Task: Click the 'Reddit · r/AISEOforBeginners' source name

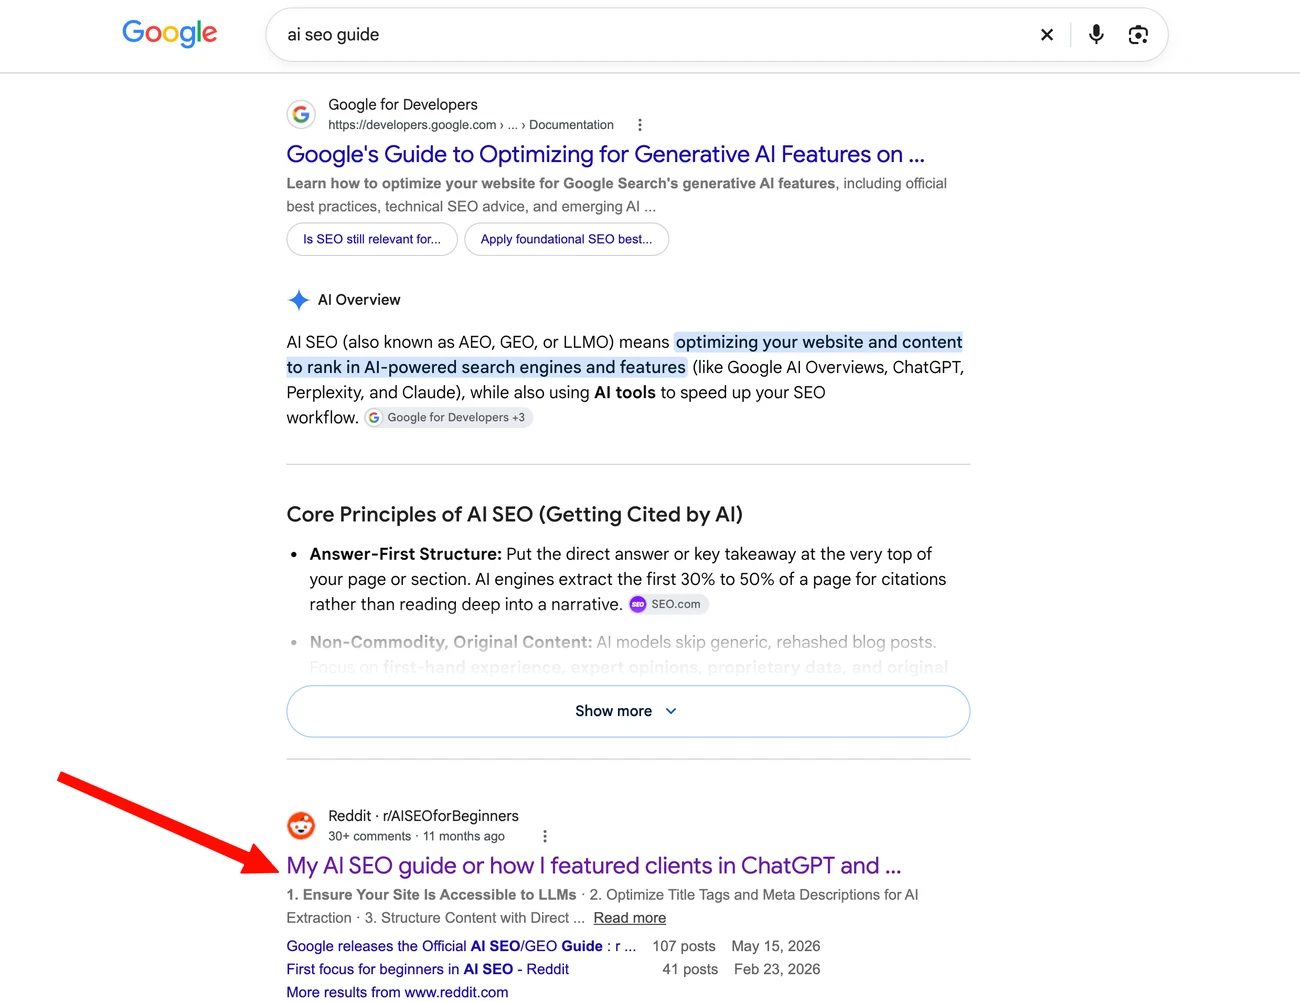Action: 424,816
